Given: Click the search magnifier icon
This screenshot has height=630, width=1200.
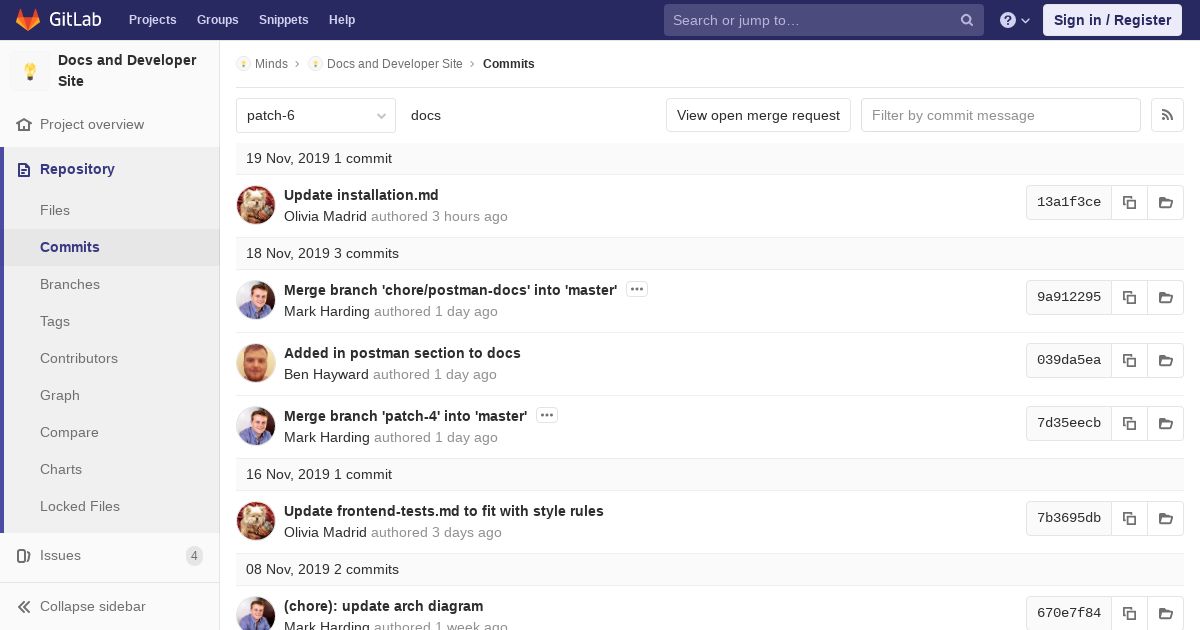Looking at the screenshot, I should tap(966, 20).
